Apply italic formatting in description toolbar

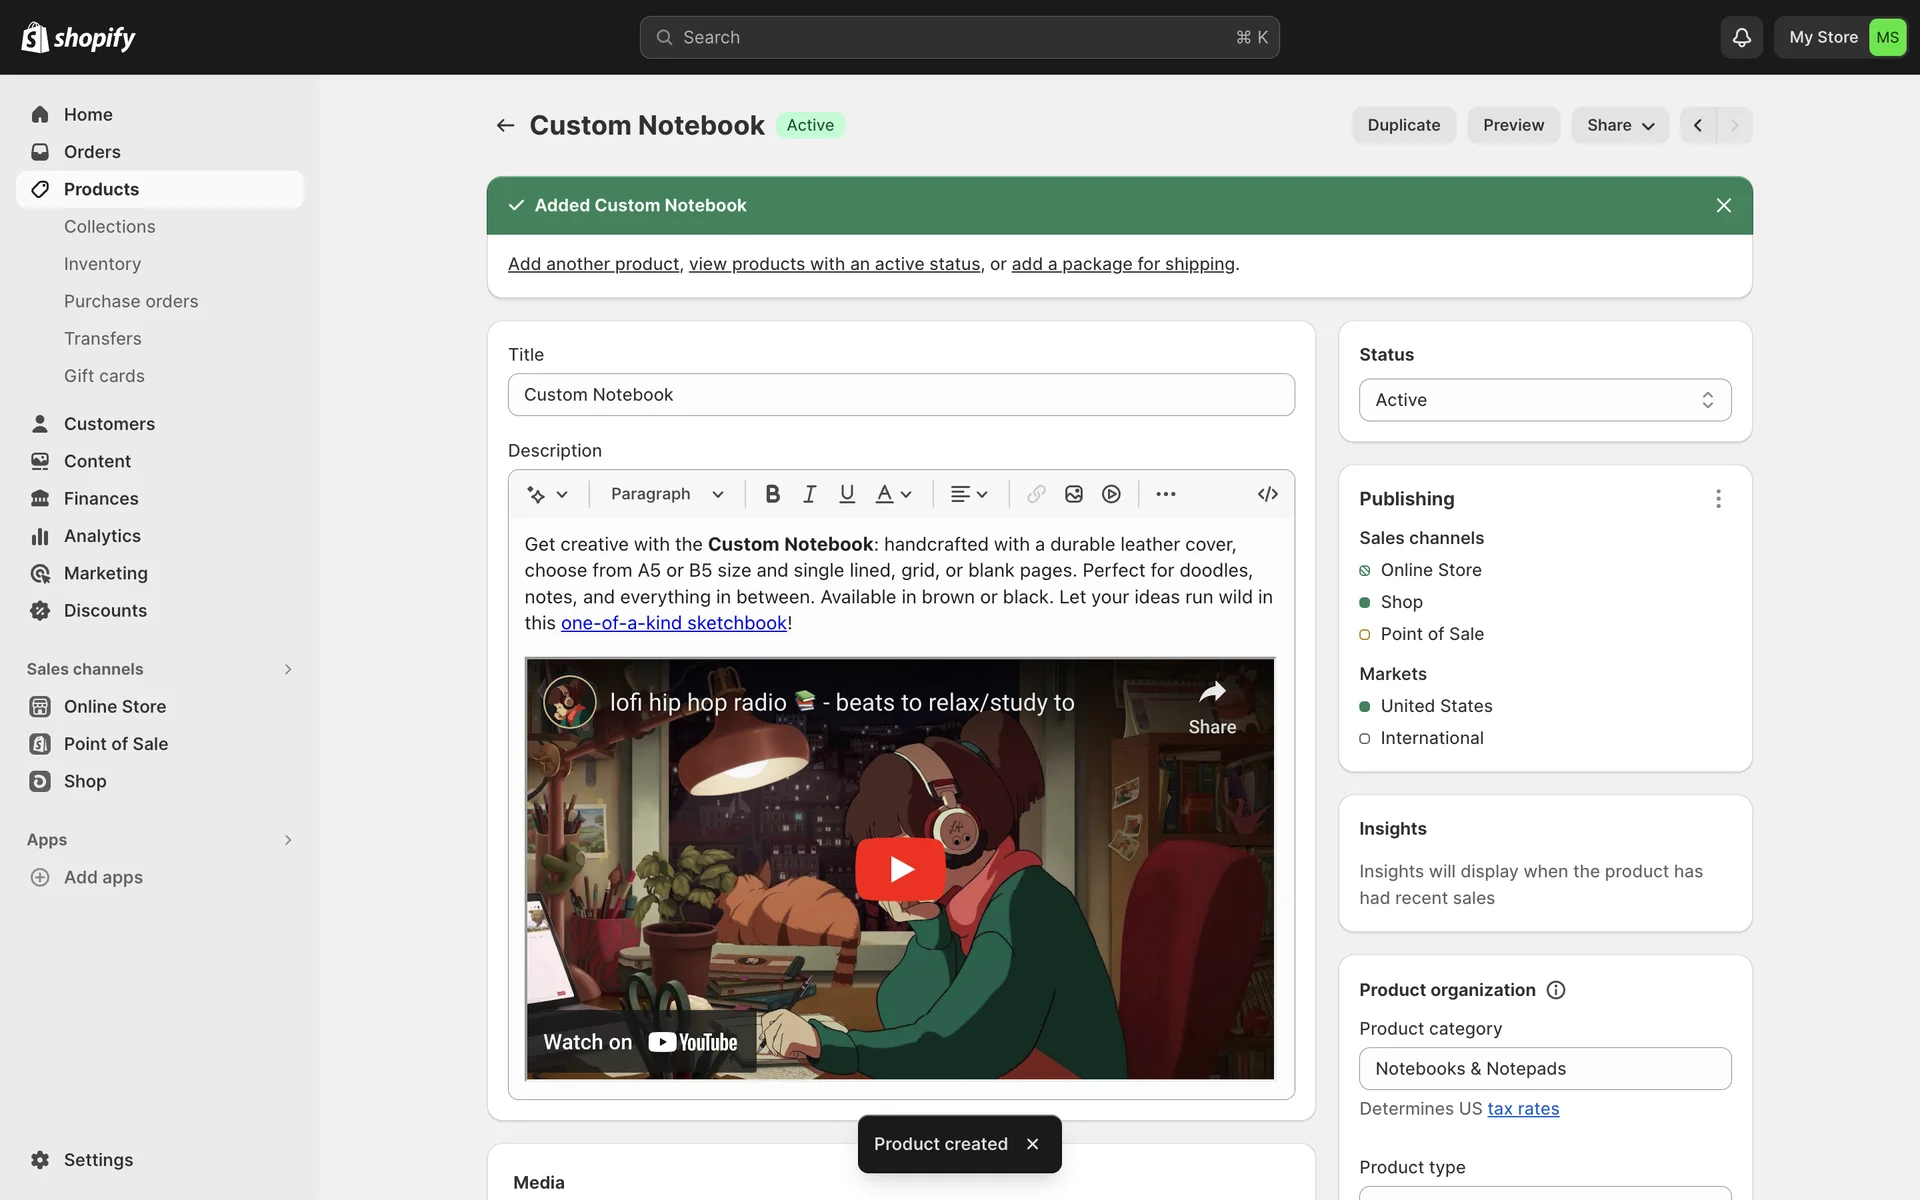click(809, 494)
